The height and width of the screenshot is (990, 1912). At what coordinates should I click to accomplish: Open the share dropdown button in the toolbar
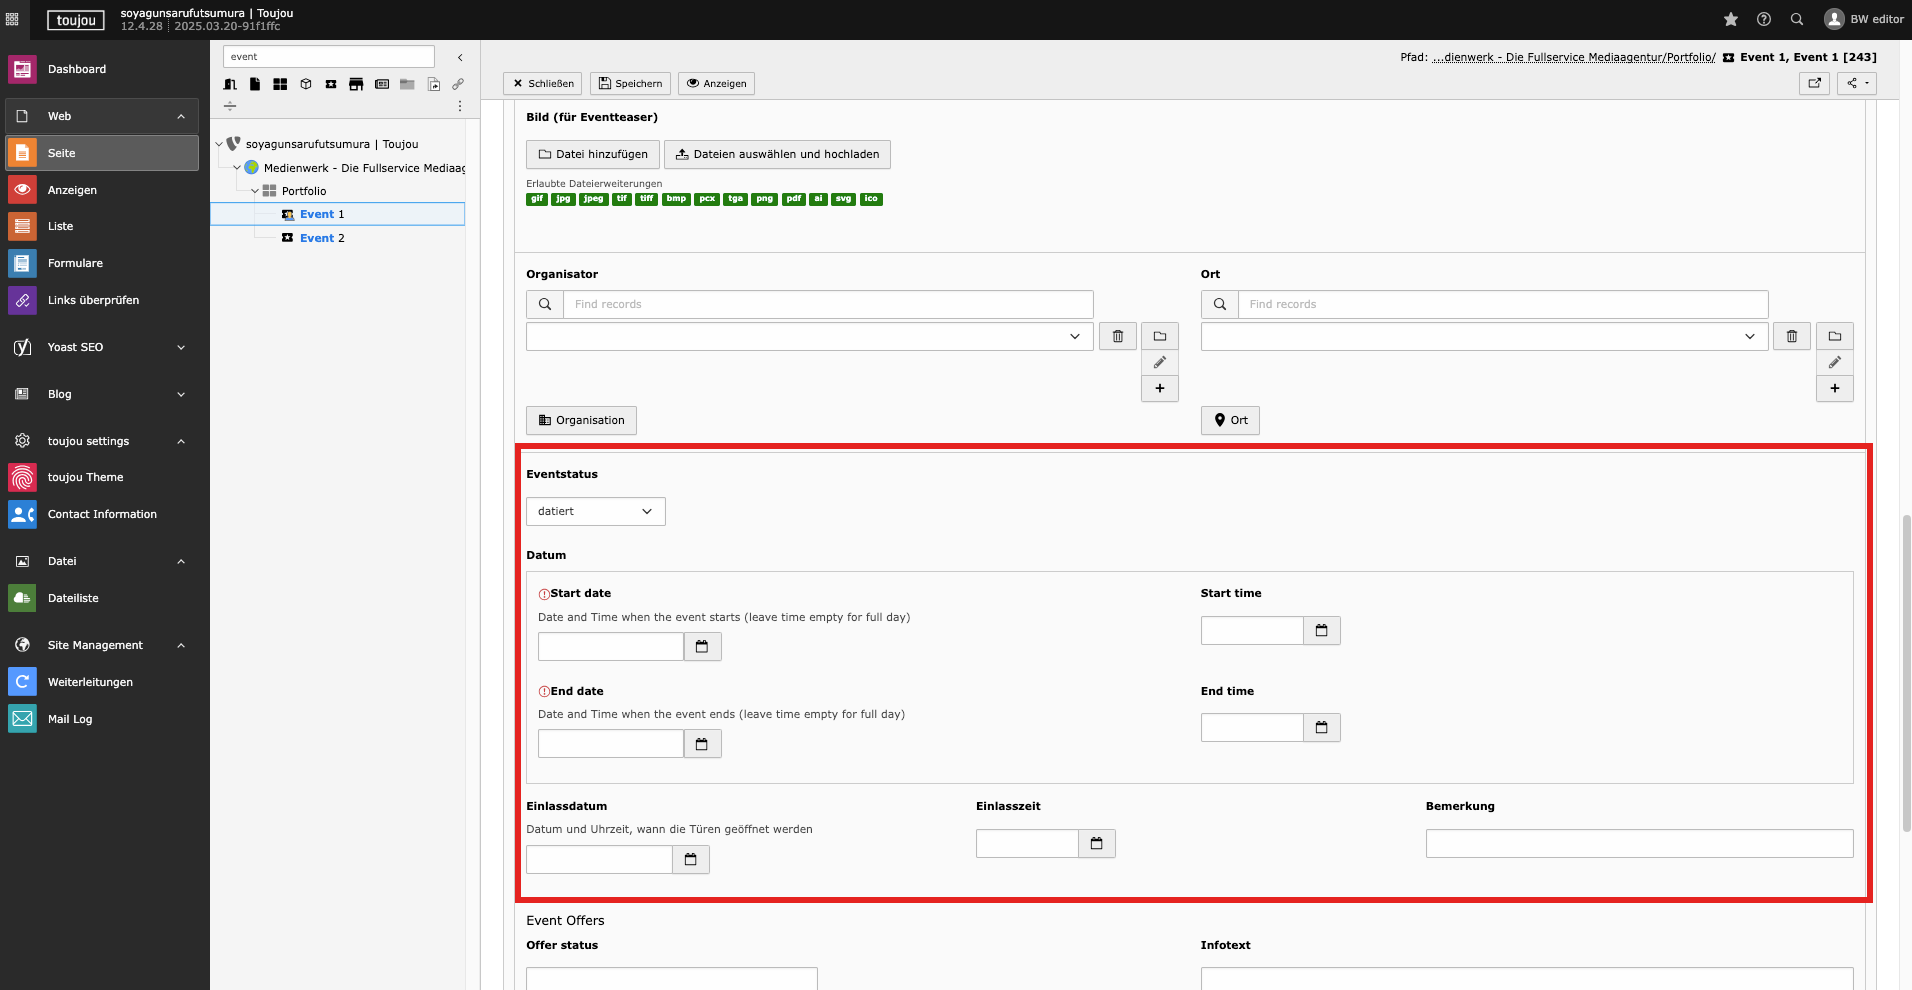coord(1856,84)
